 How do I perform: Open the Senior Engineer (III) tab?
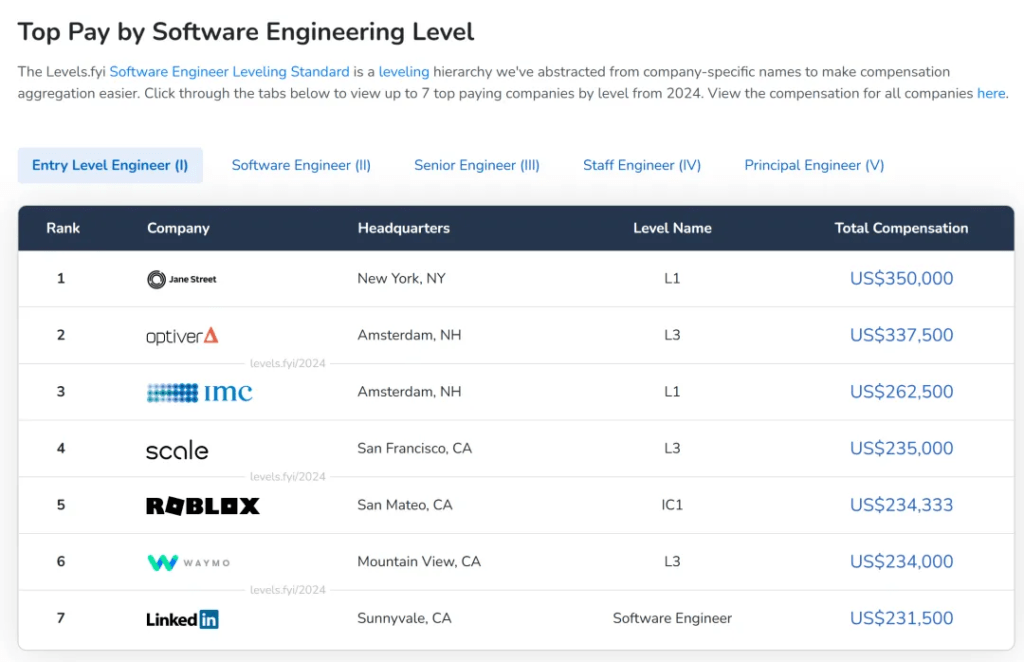(x=477, y=165)
